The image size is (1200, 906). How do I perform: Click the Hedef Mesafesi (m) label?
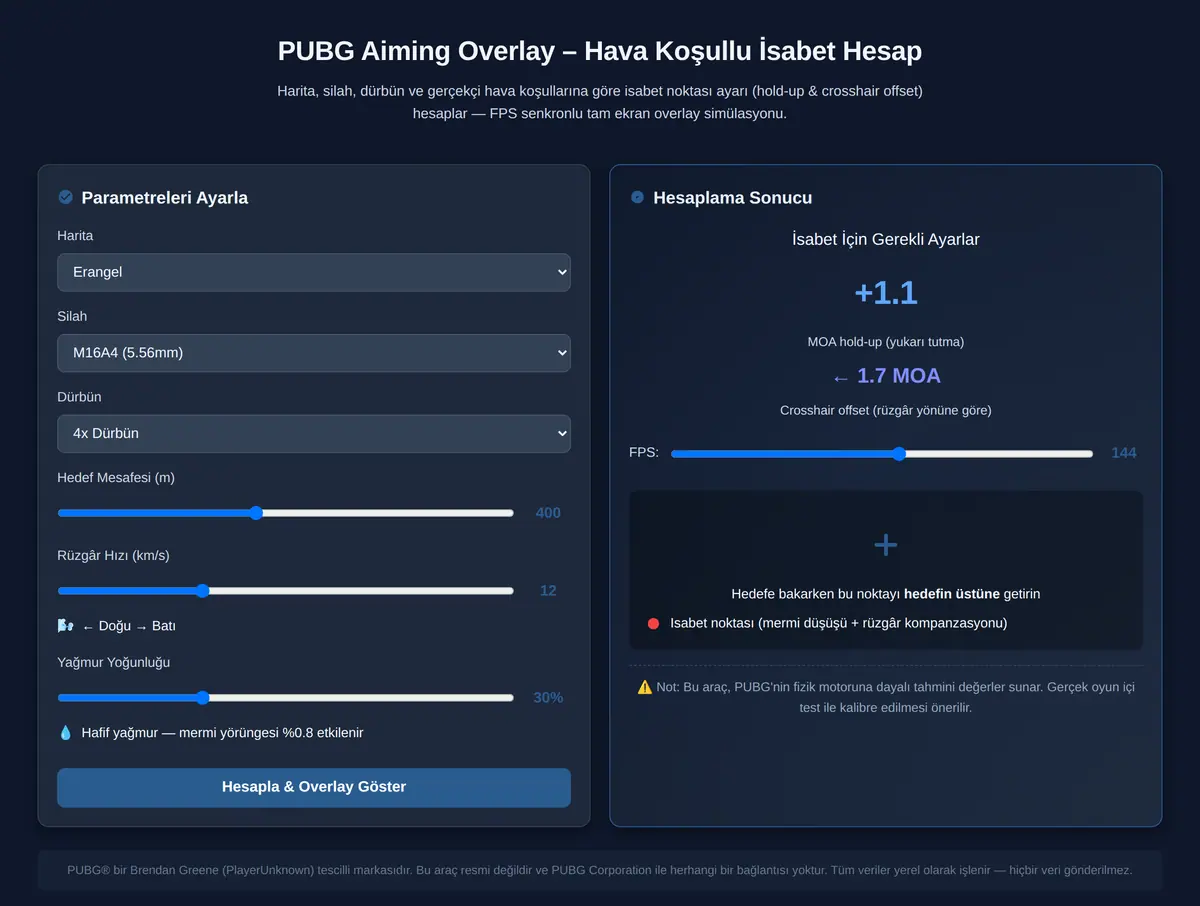pos(116,478)
